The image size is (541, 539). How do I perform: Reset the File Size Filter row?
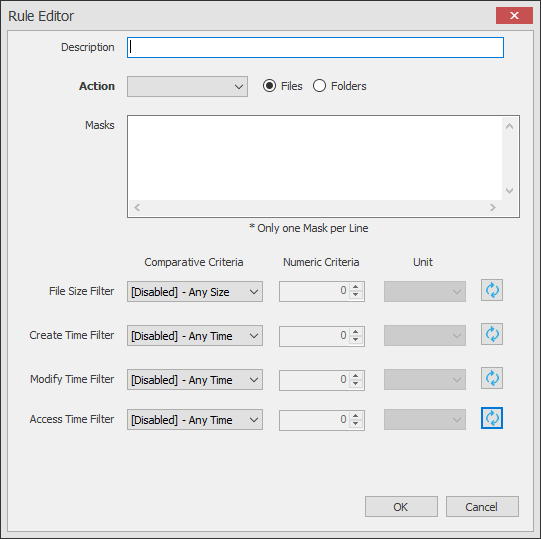(492, 290)
